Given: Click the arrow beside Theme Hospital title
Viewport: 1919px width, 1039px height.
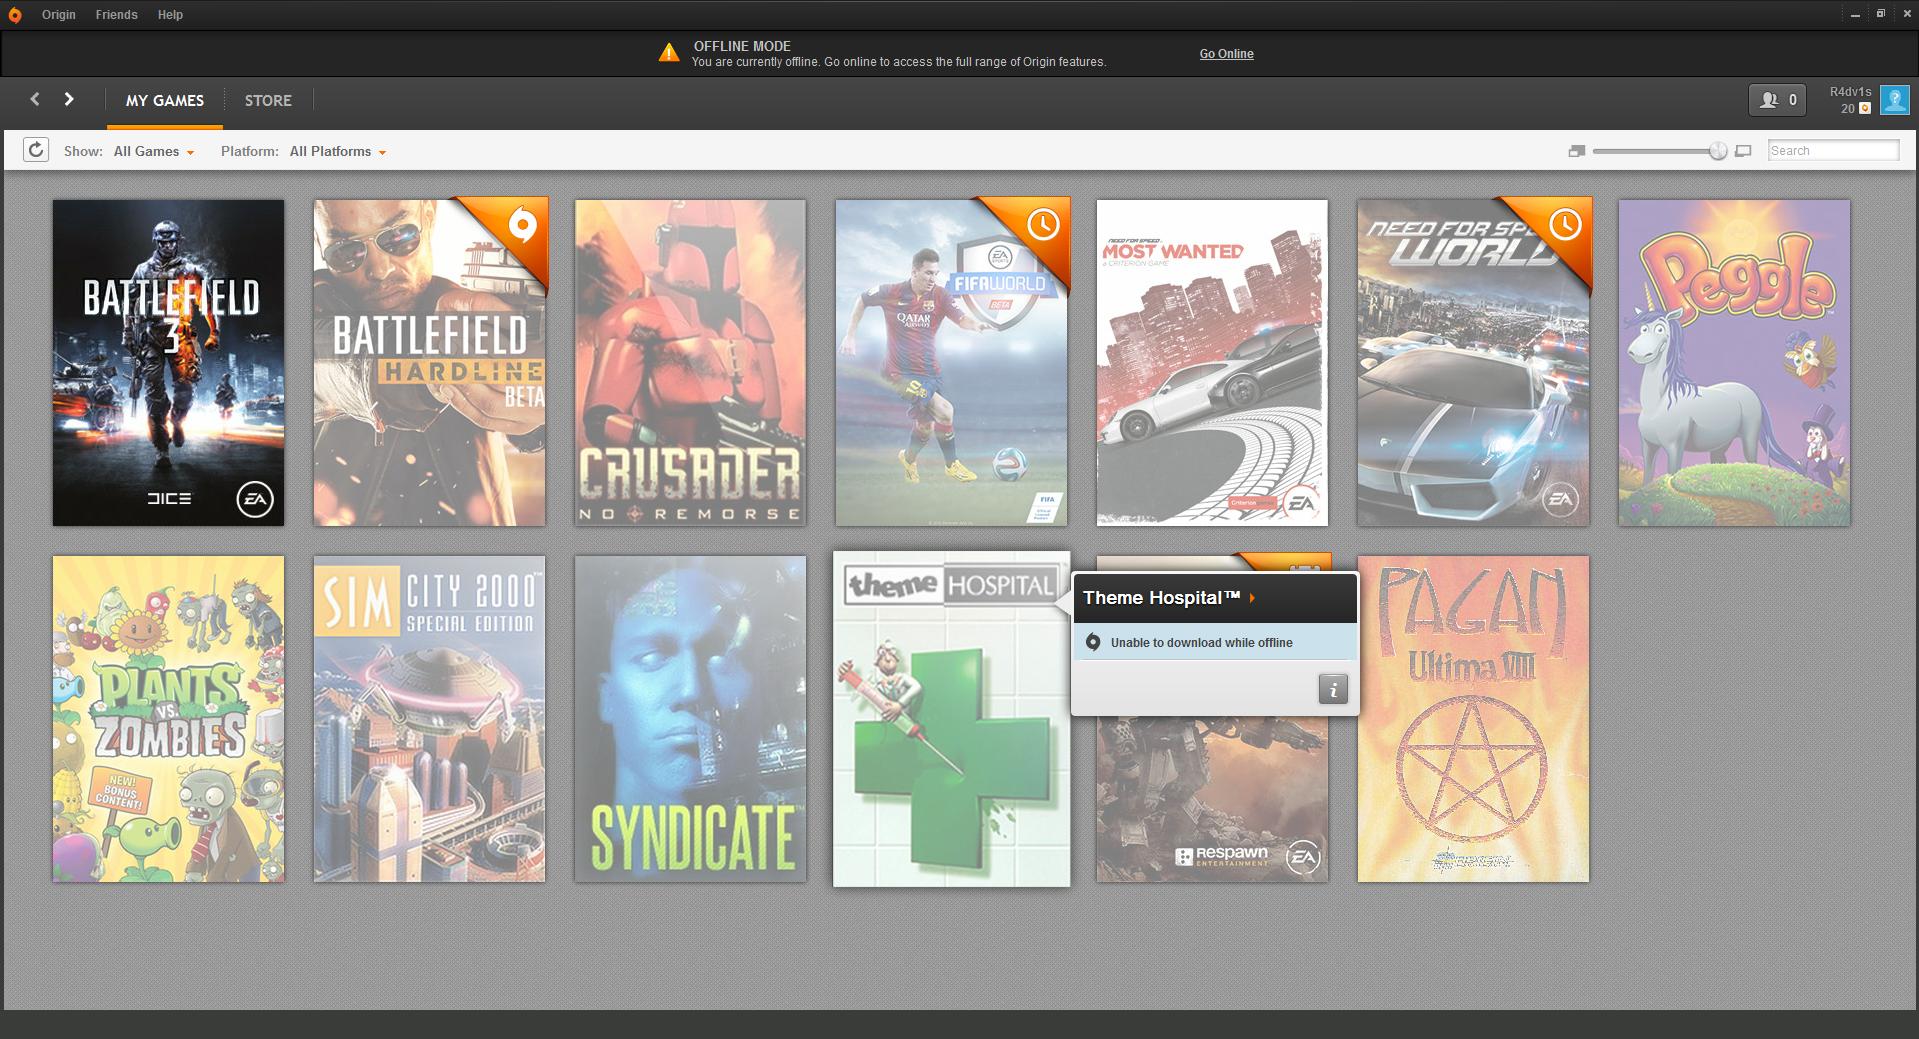Looking at the screenshot, I should [1252, 598].
